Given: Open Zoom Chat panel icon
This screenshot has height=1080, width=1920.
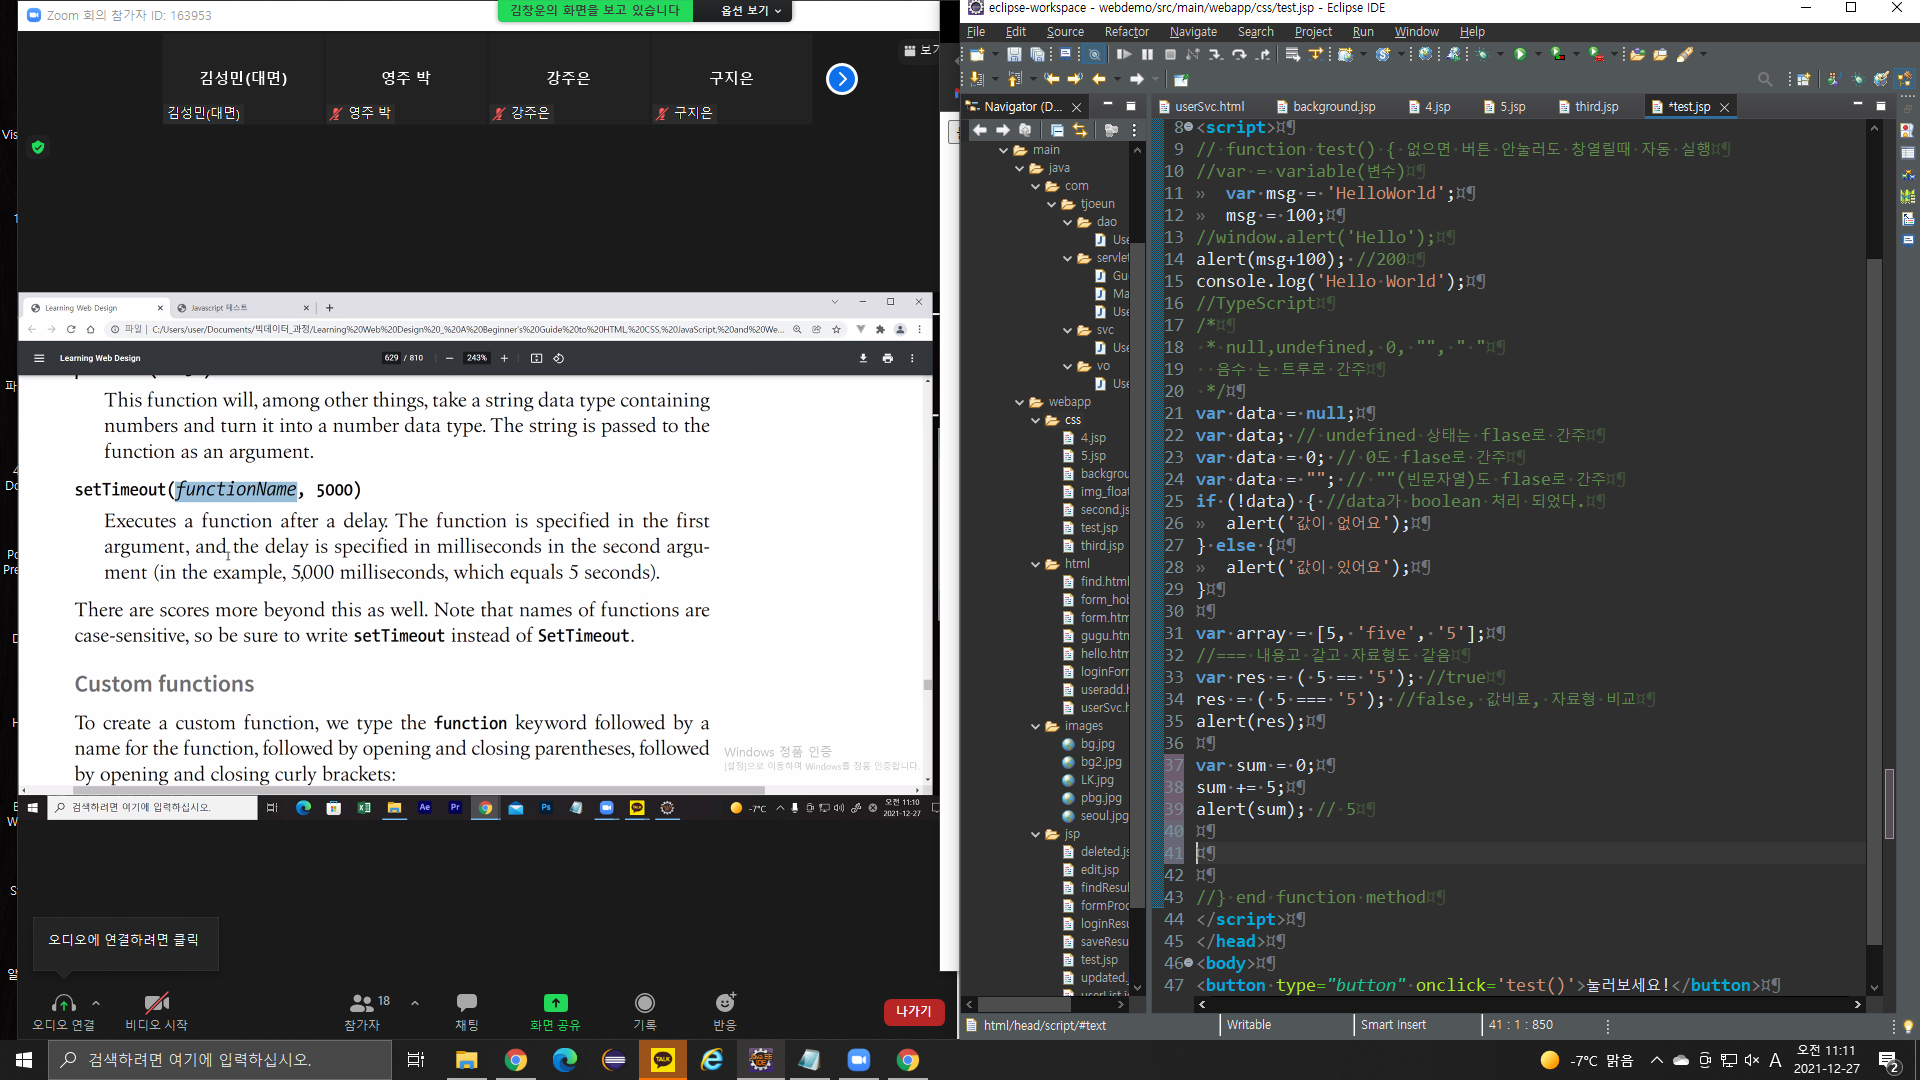Looking at the screenshot, I should (466, 1003).
